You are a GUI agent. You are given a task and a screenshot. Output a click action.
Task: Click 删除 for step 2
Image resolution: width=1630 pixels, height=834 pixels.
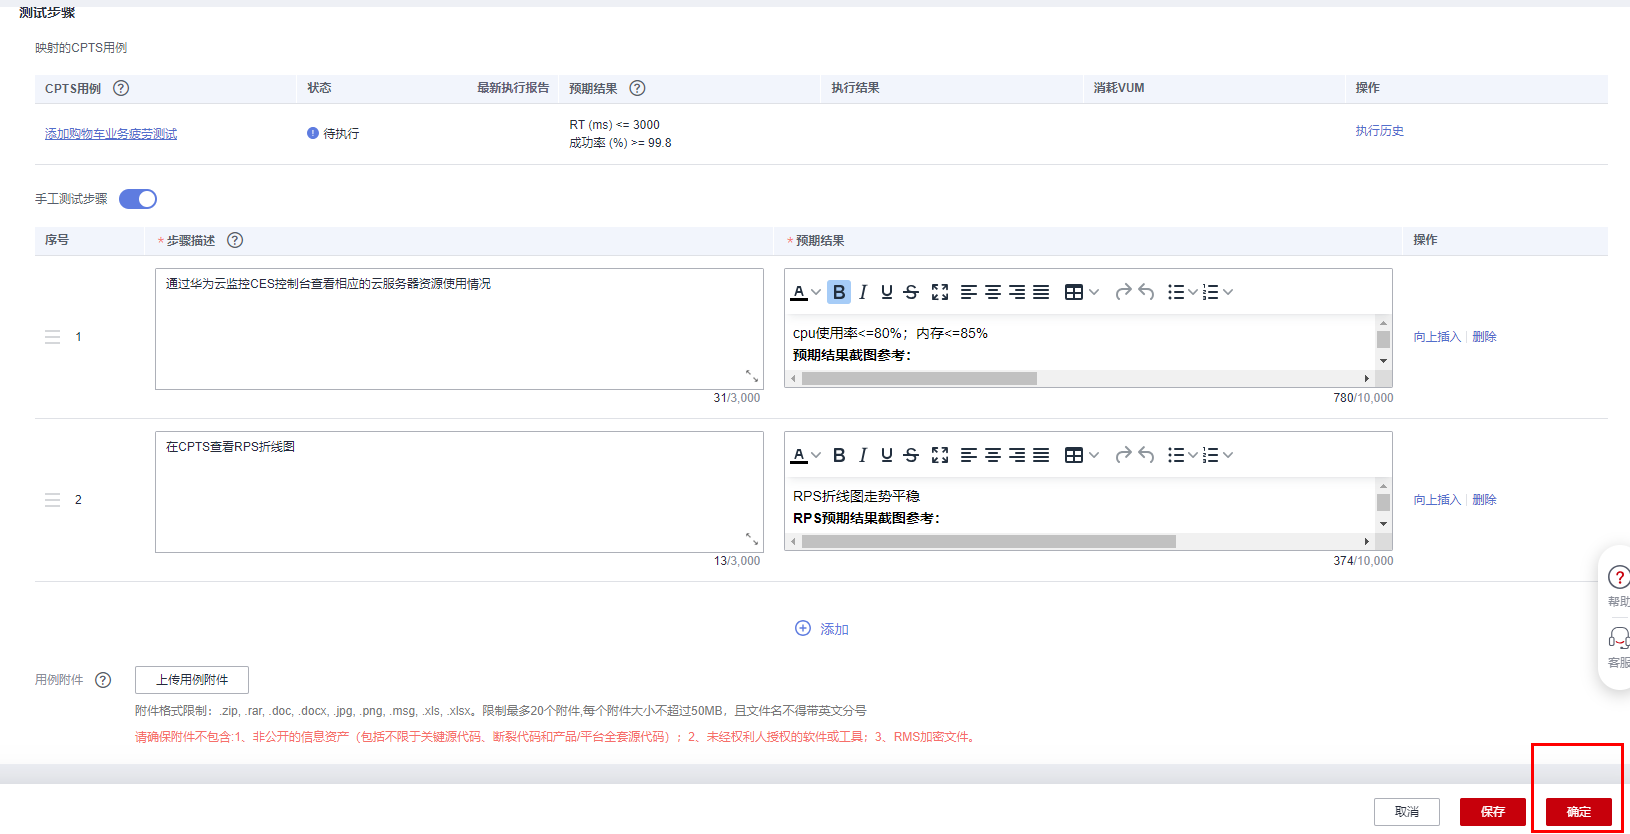coord(1484,500)
